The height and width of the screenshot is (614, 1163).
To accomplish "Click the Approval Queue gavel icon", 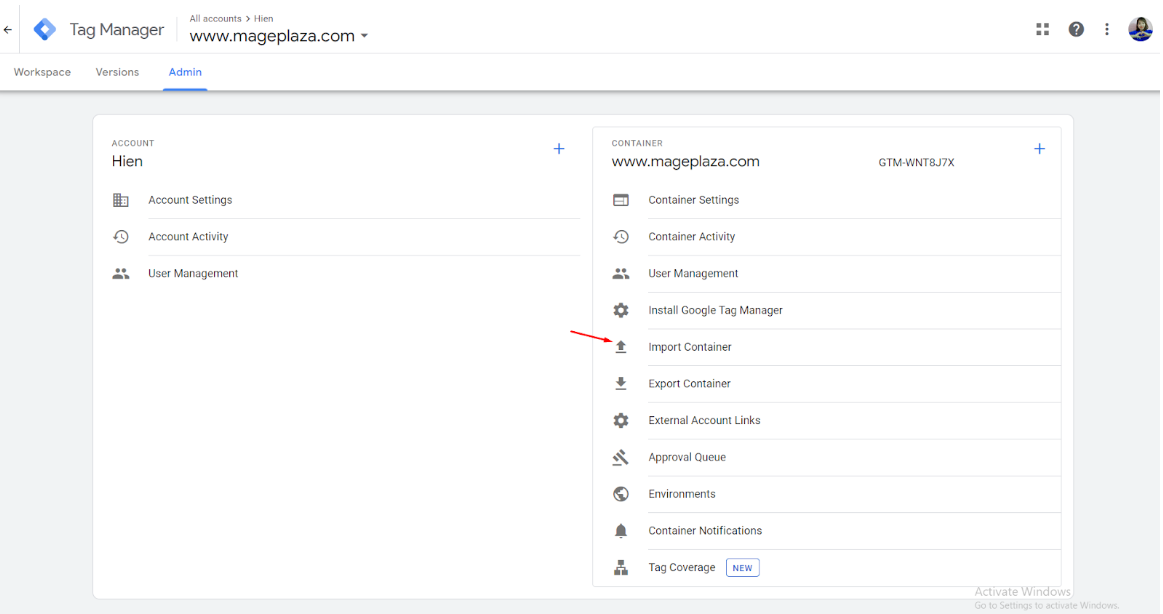I will pyautogui.click(x=621, y=457).
